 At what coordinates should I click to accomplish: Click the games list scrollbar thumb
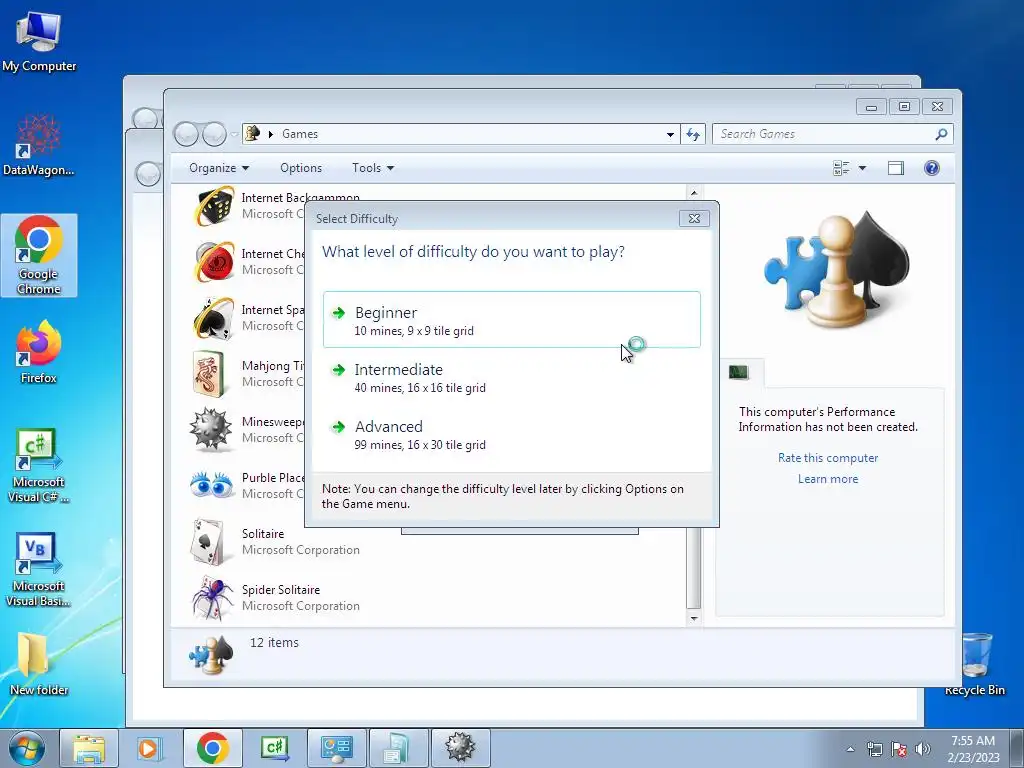pos(694,568)
